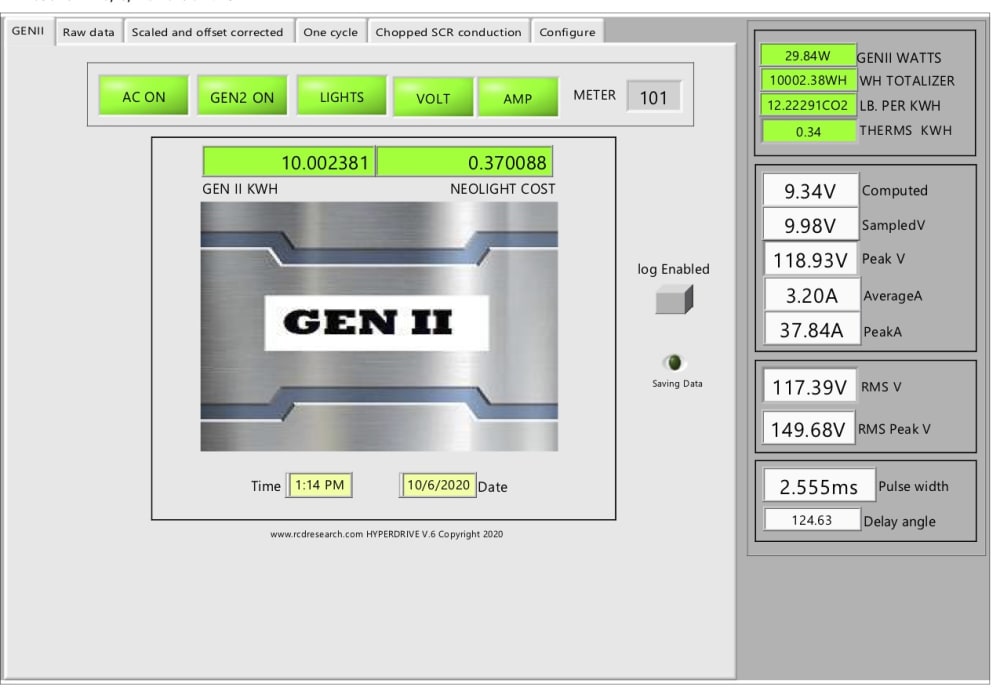Select the AMP button
The width and height of the screenshot is (1000, 691).
[x=518, y=98]
